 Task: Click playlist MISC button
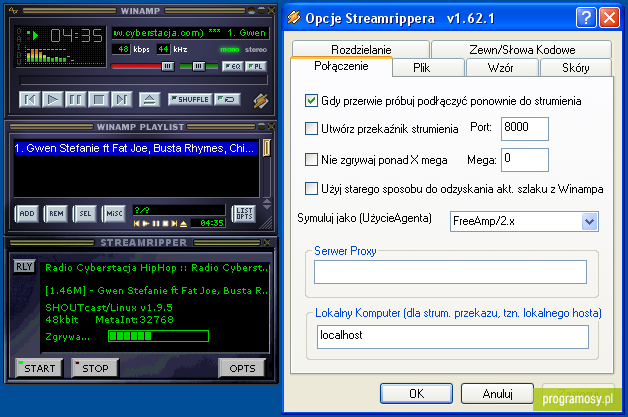click(114, 214)
